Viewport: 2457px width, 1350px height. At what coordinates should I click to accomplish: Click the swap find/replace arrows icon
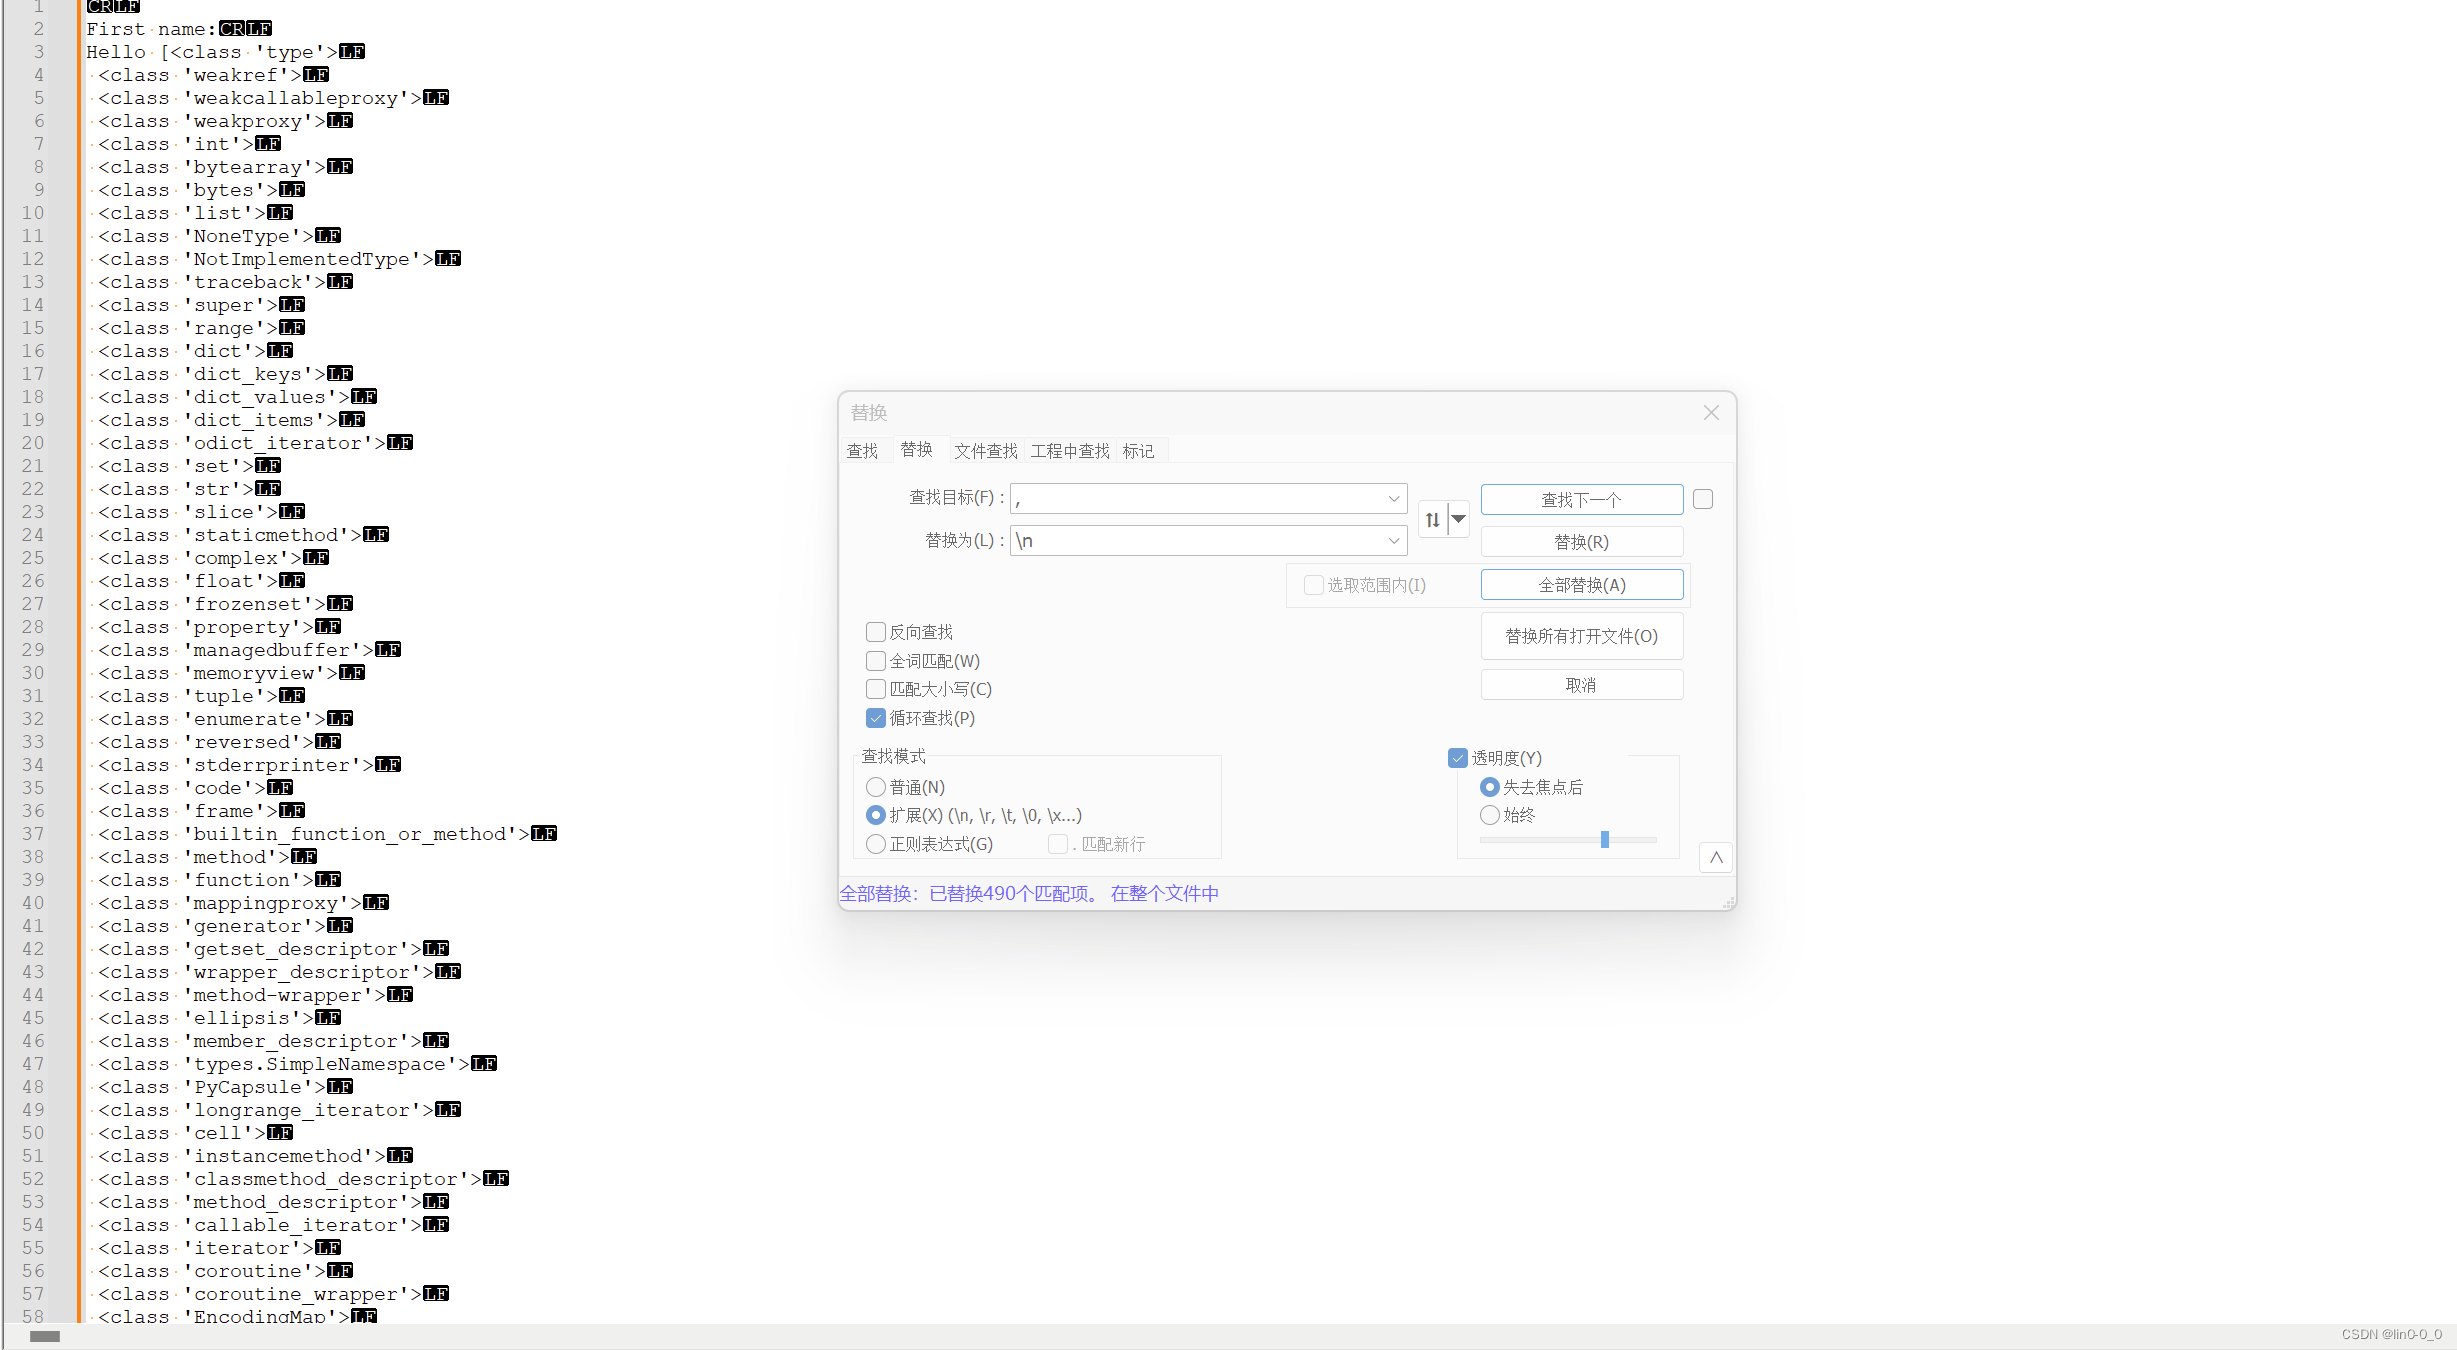click(x=1432, y=519)
